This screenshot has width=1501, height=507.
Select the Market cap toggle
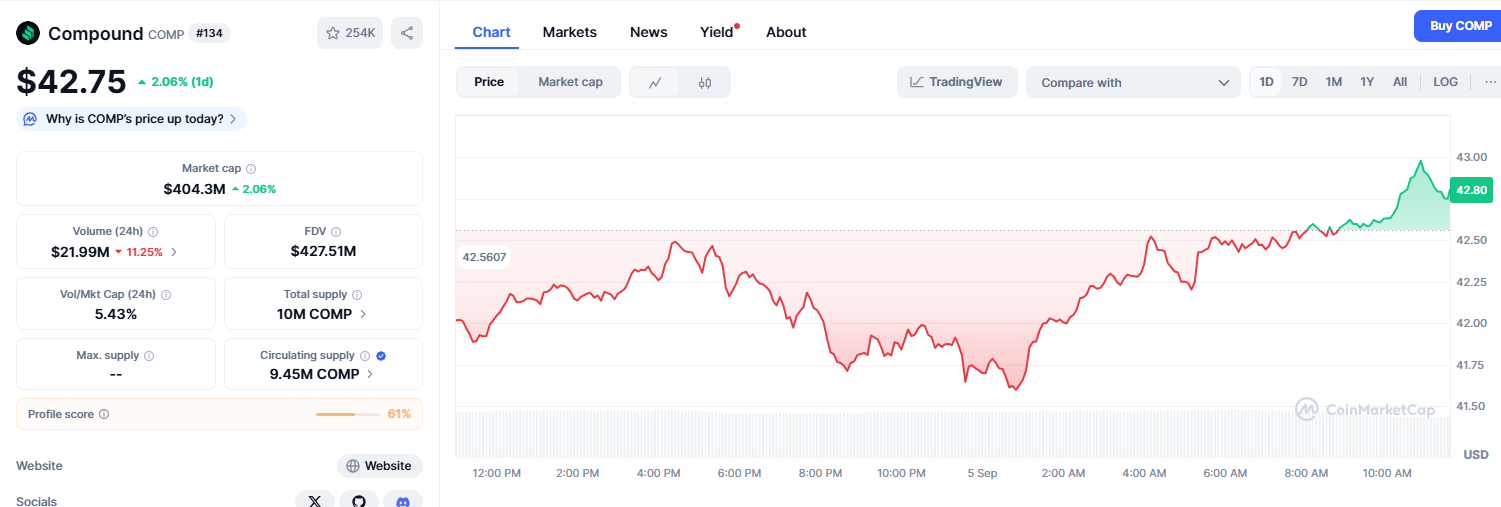pos(570,82)
